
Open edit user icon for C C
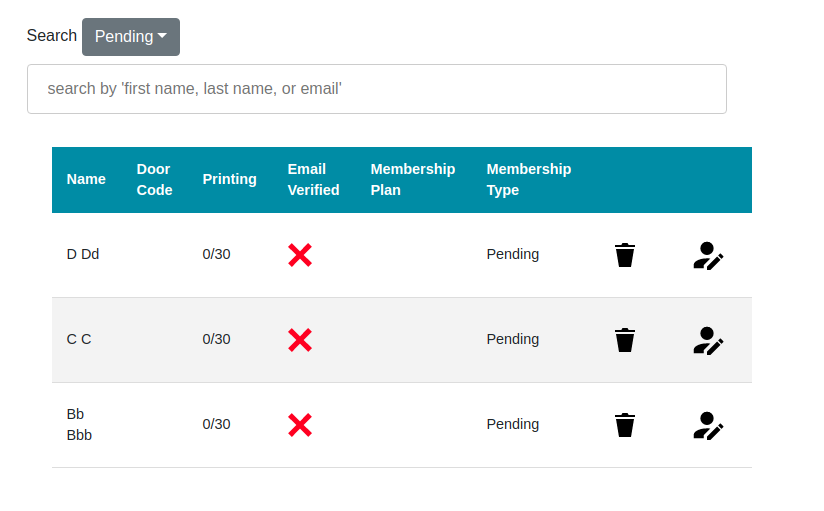click(708, 340)
